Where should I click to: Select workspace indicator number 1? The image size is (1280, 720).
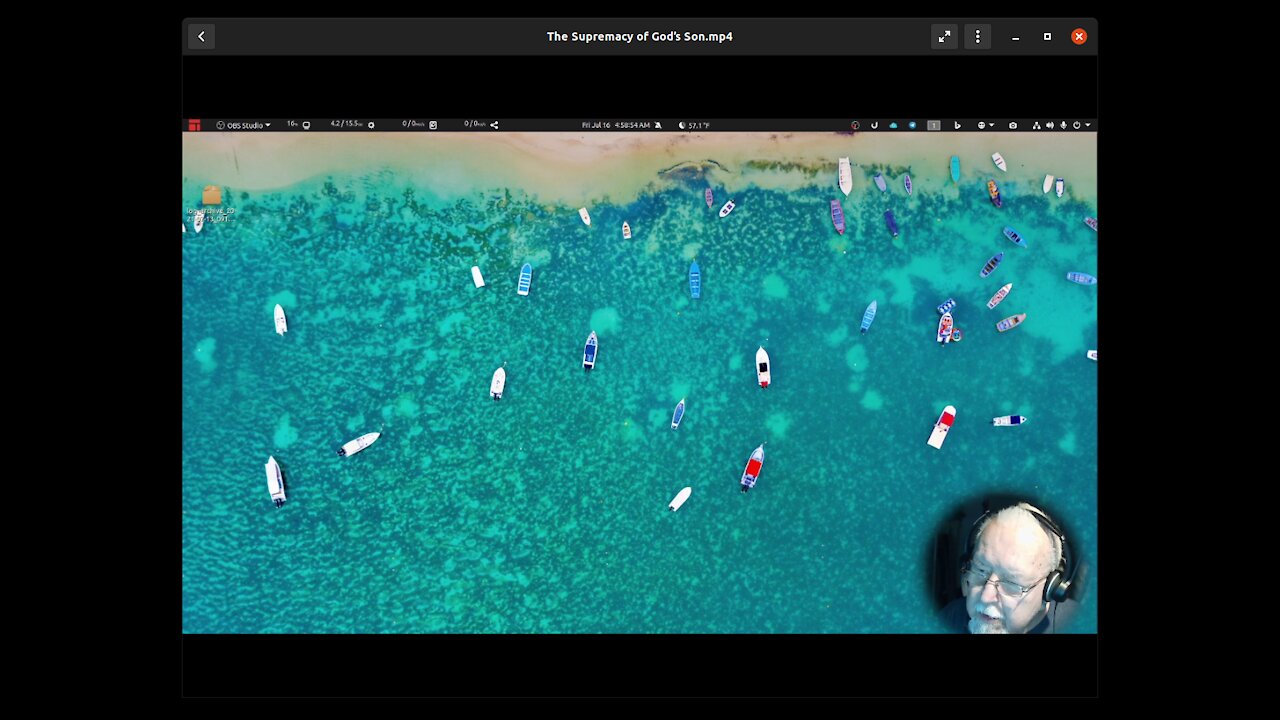934,125
